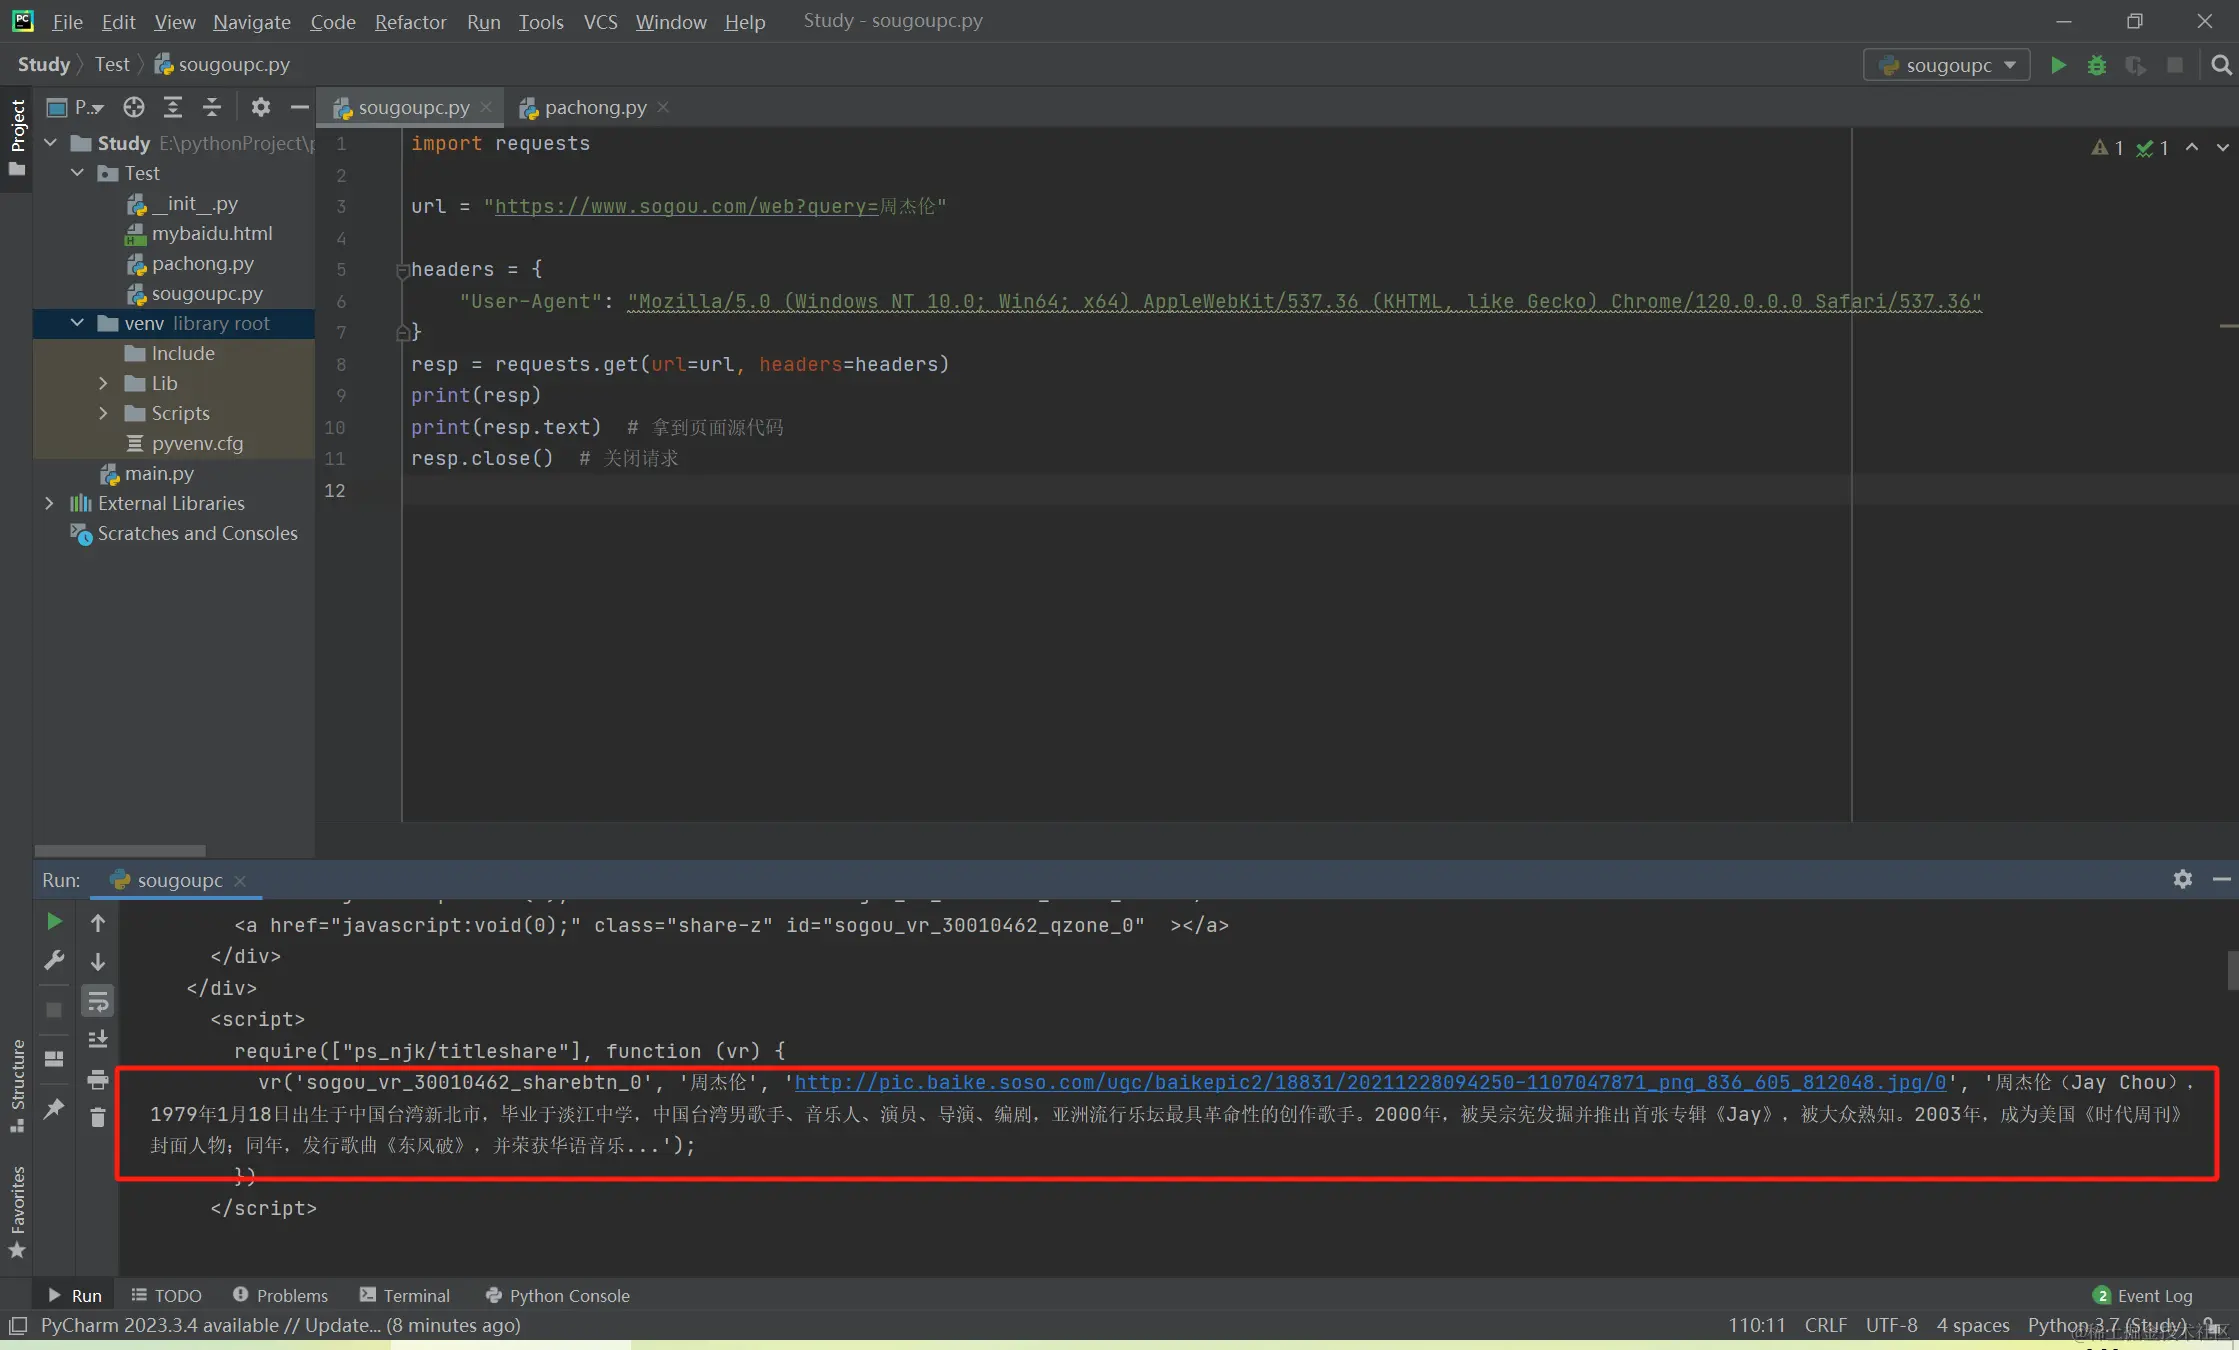Click the locate target icon in Project panel
The image size is (2239, 1350).
tap(134, 107)
